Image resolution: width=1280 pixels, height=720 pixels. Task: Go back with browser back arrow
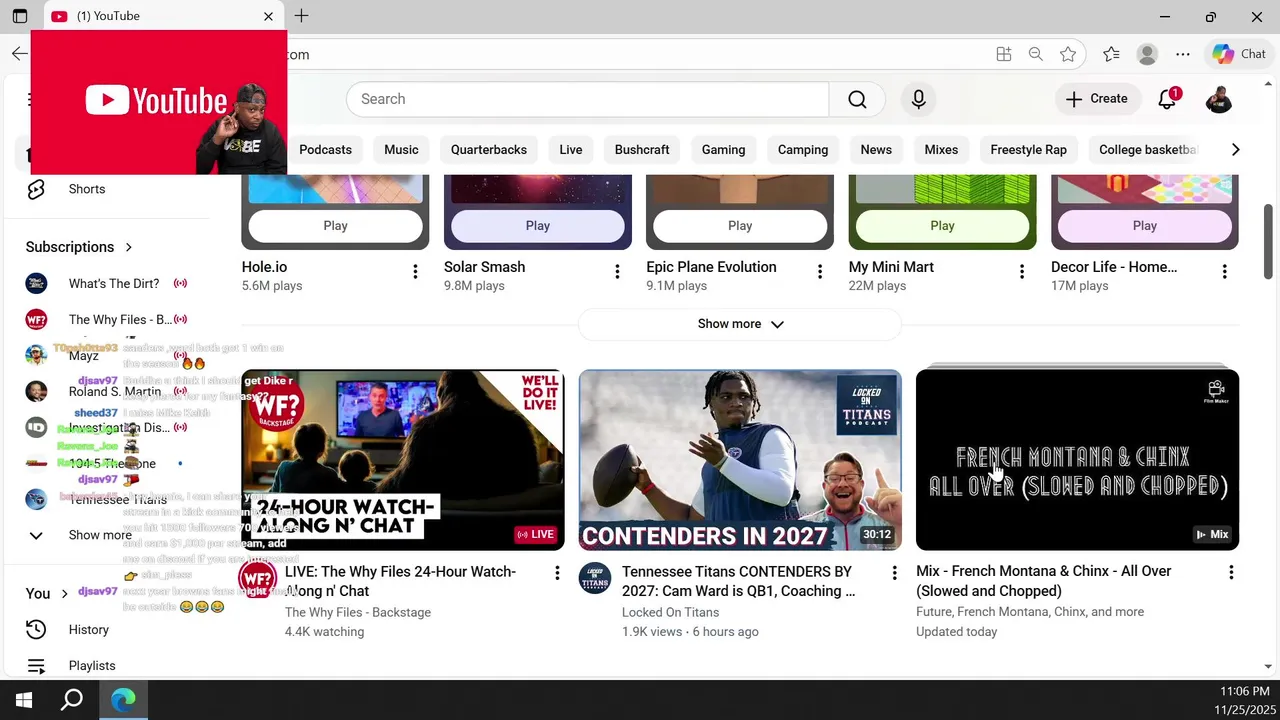[x=20, y=54]
